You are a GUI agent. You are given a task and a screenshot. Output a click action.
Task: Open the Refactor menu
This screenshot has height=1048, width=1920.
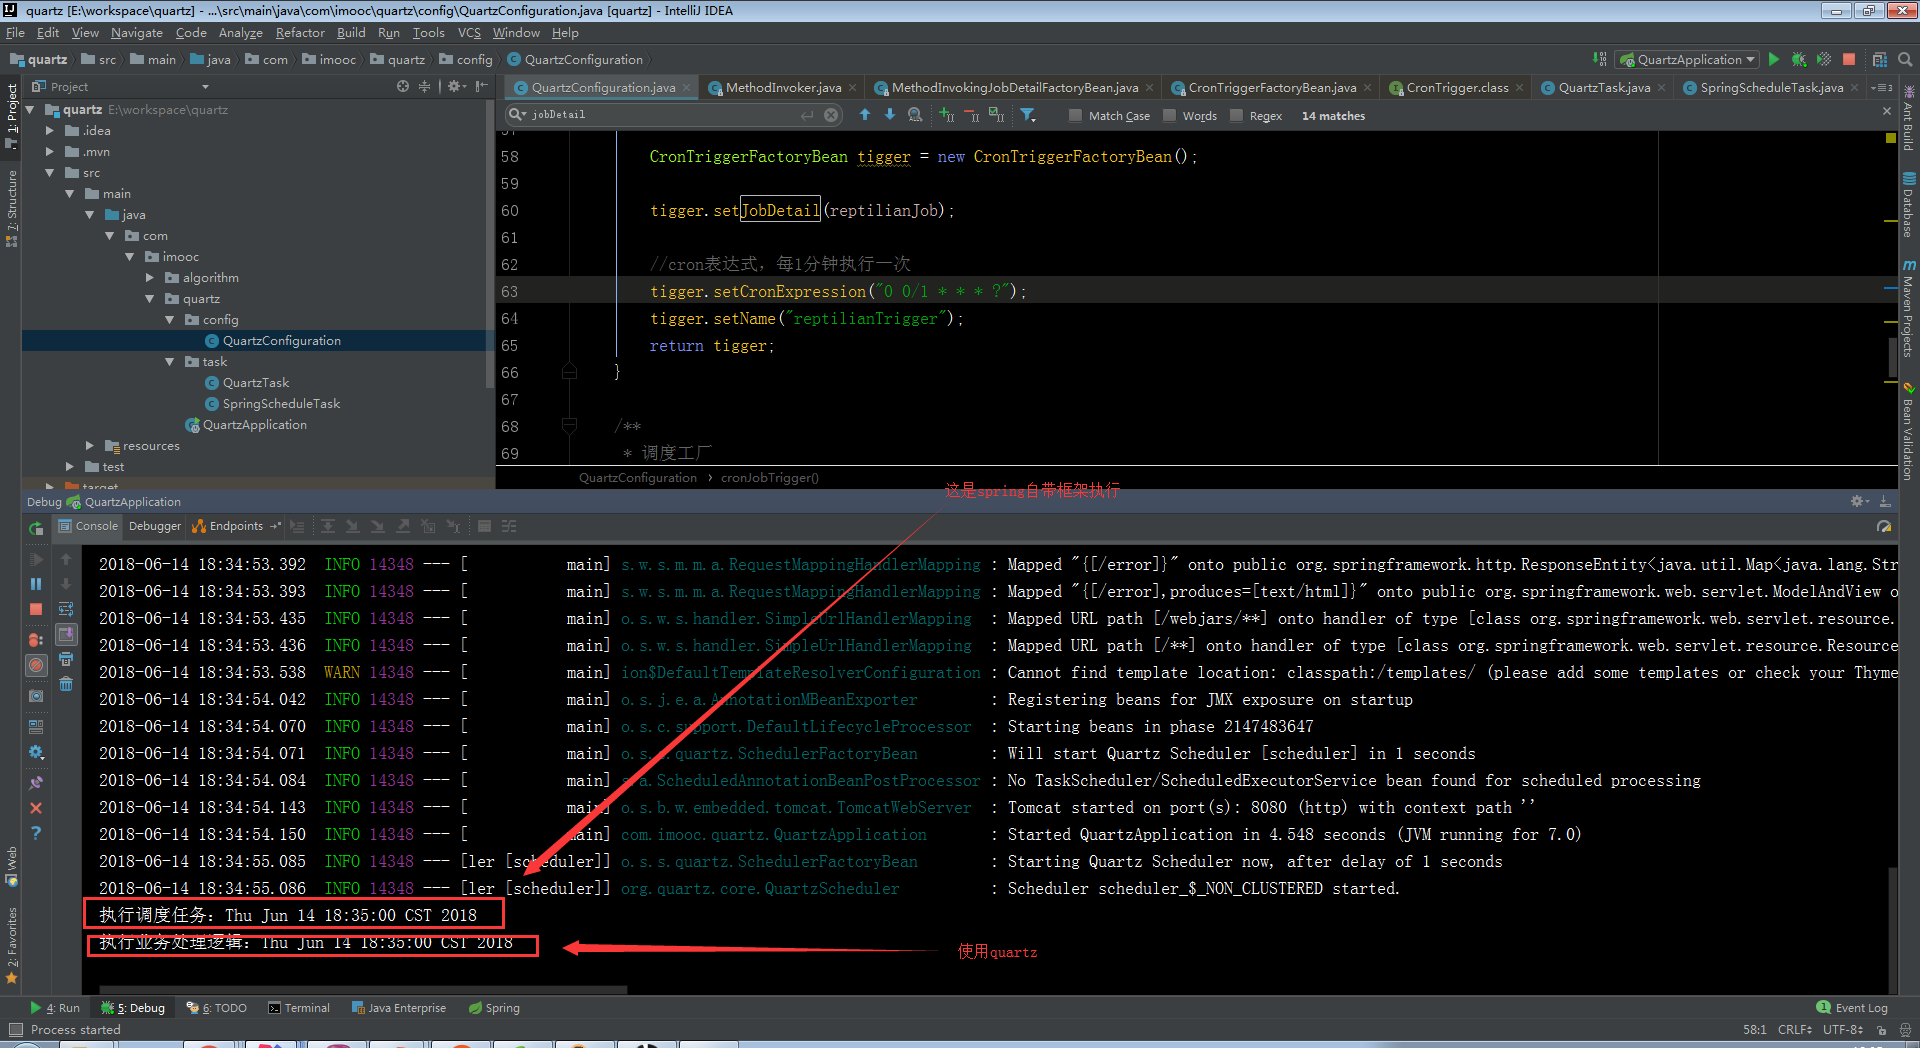[x=300, y=33]
